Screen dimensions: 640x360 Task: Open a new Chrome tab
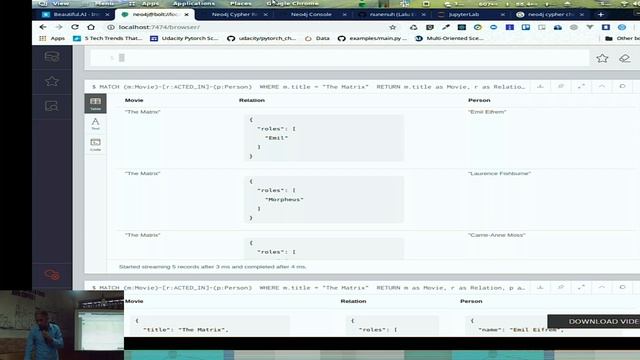tap(601, 14)
